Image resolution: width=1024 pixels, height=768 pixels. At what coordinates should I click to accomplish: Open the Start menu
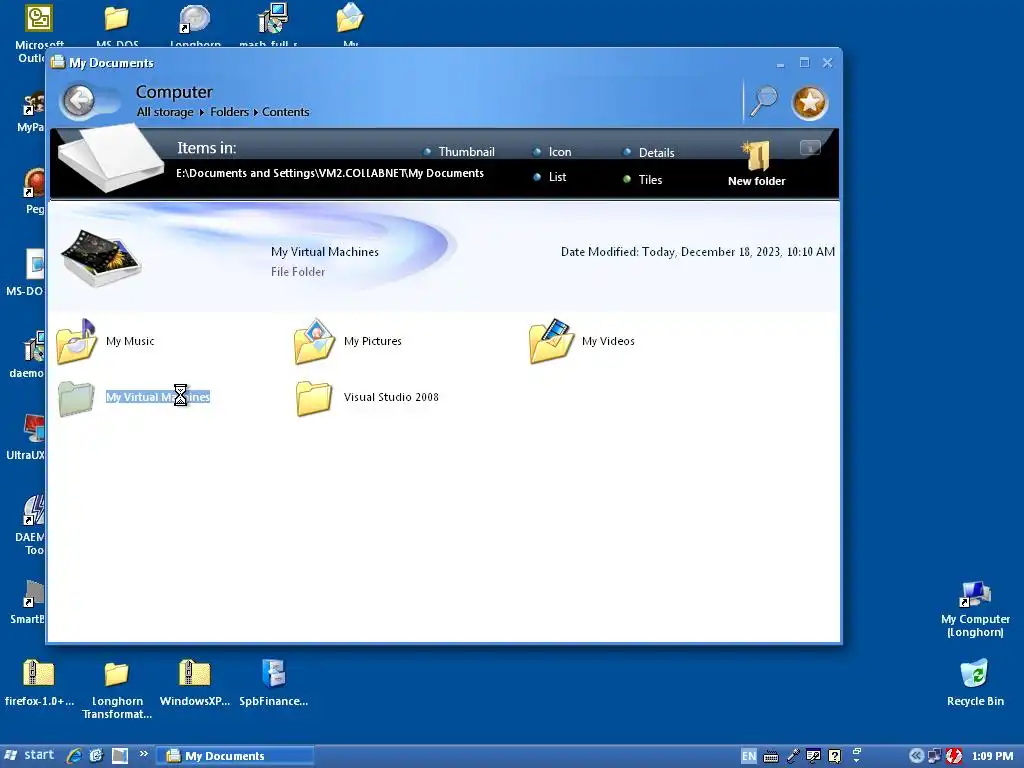tap(29, 755)
